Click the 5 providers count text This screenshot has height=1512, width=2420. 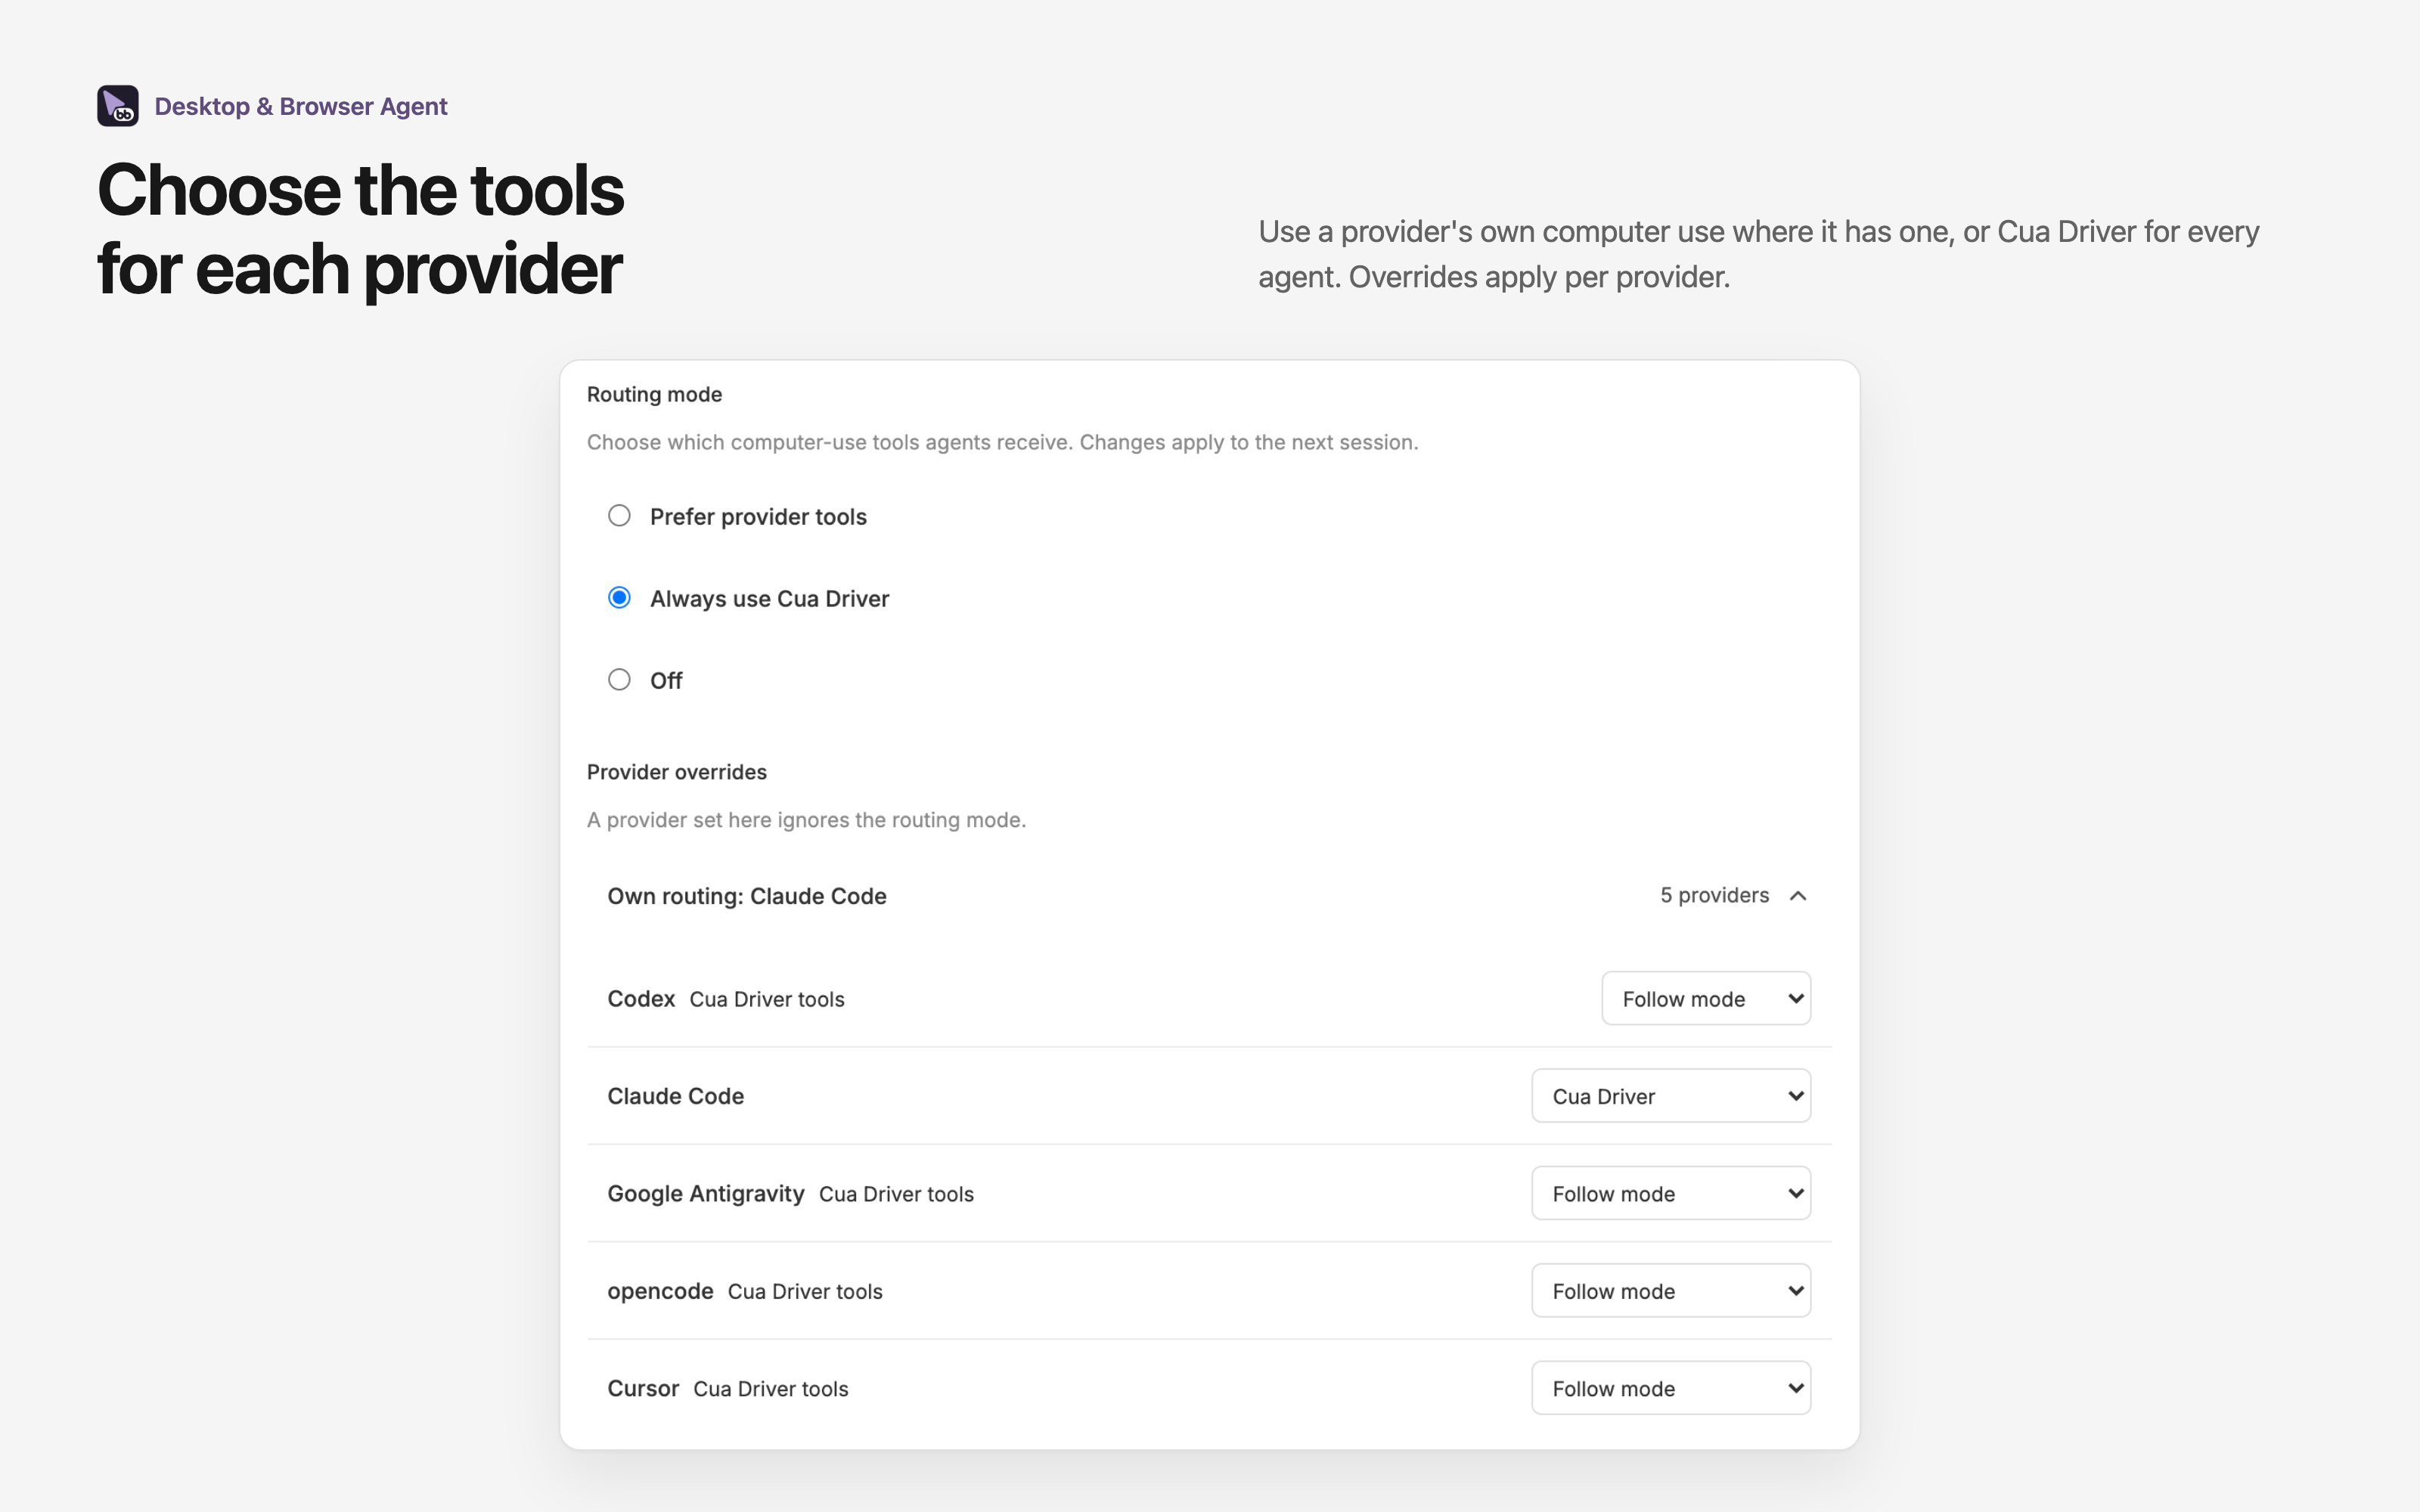(x=1714, y=895)
